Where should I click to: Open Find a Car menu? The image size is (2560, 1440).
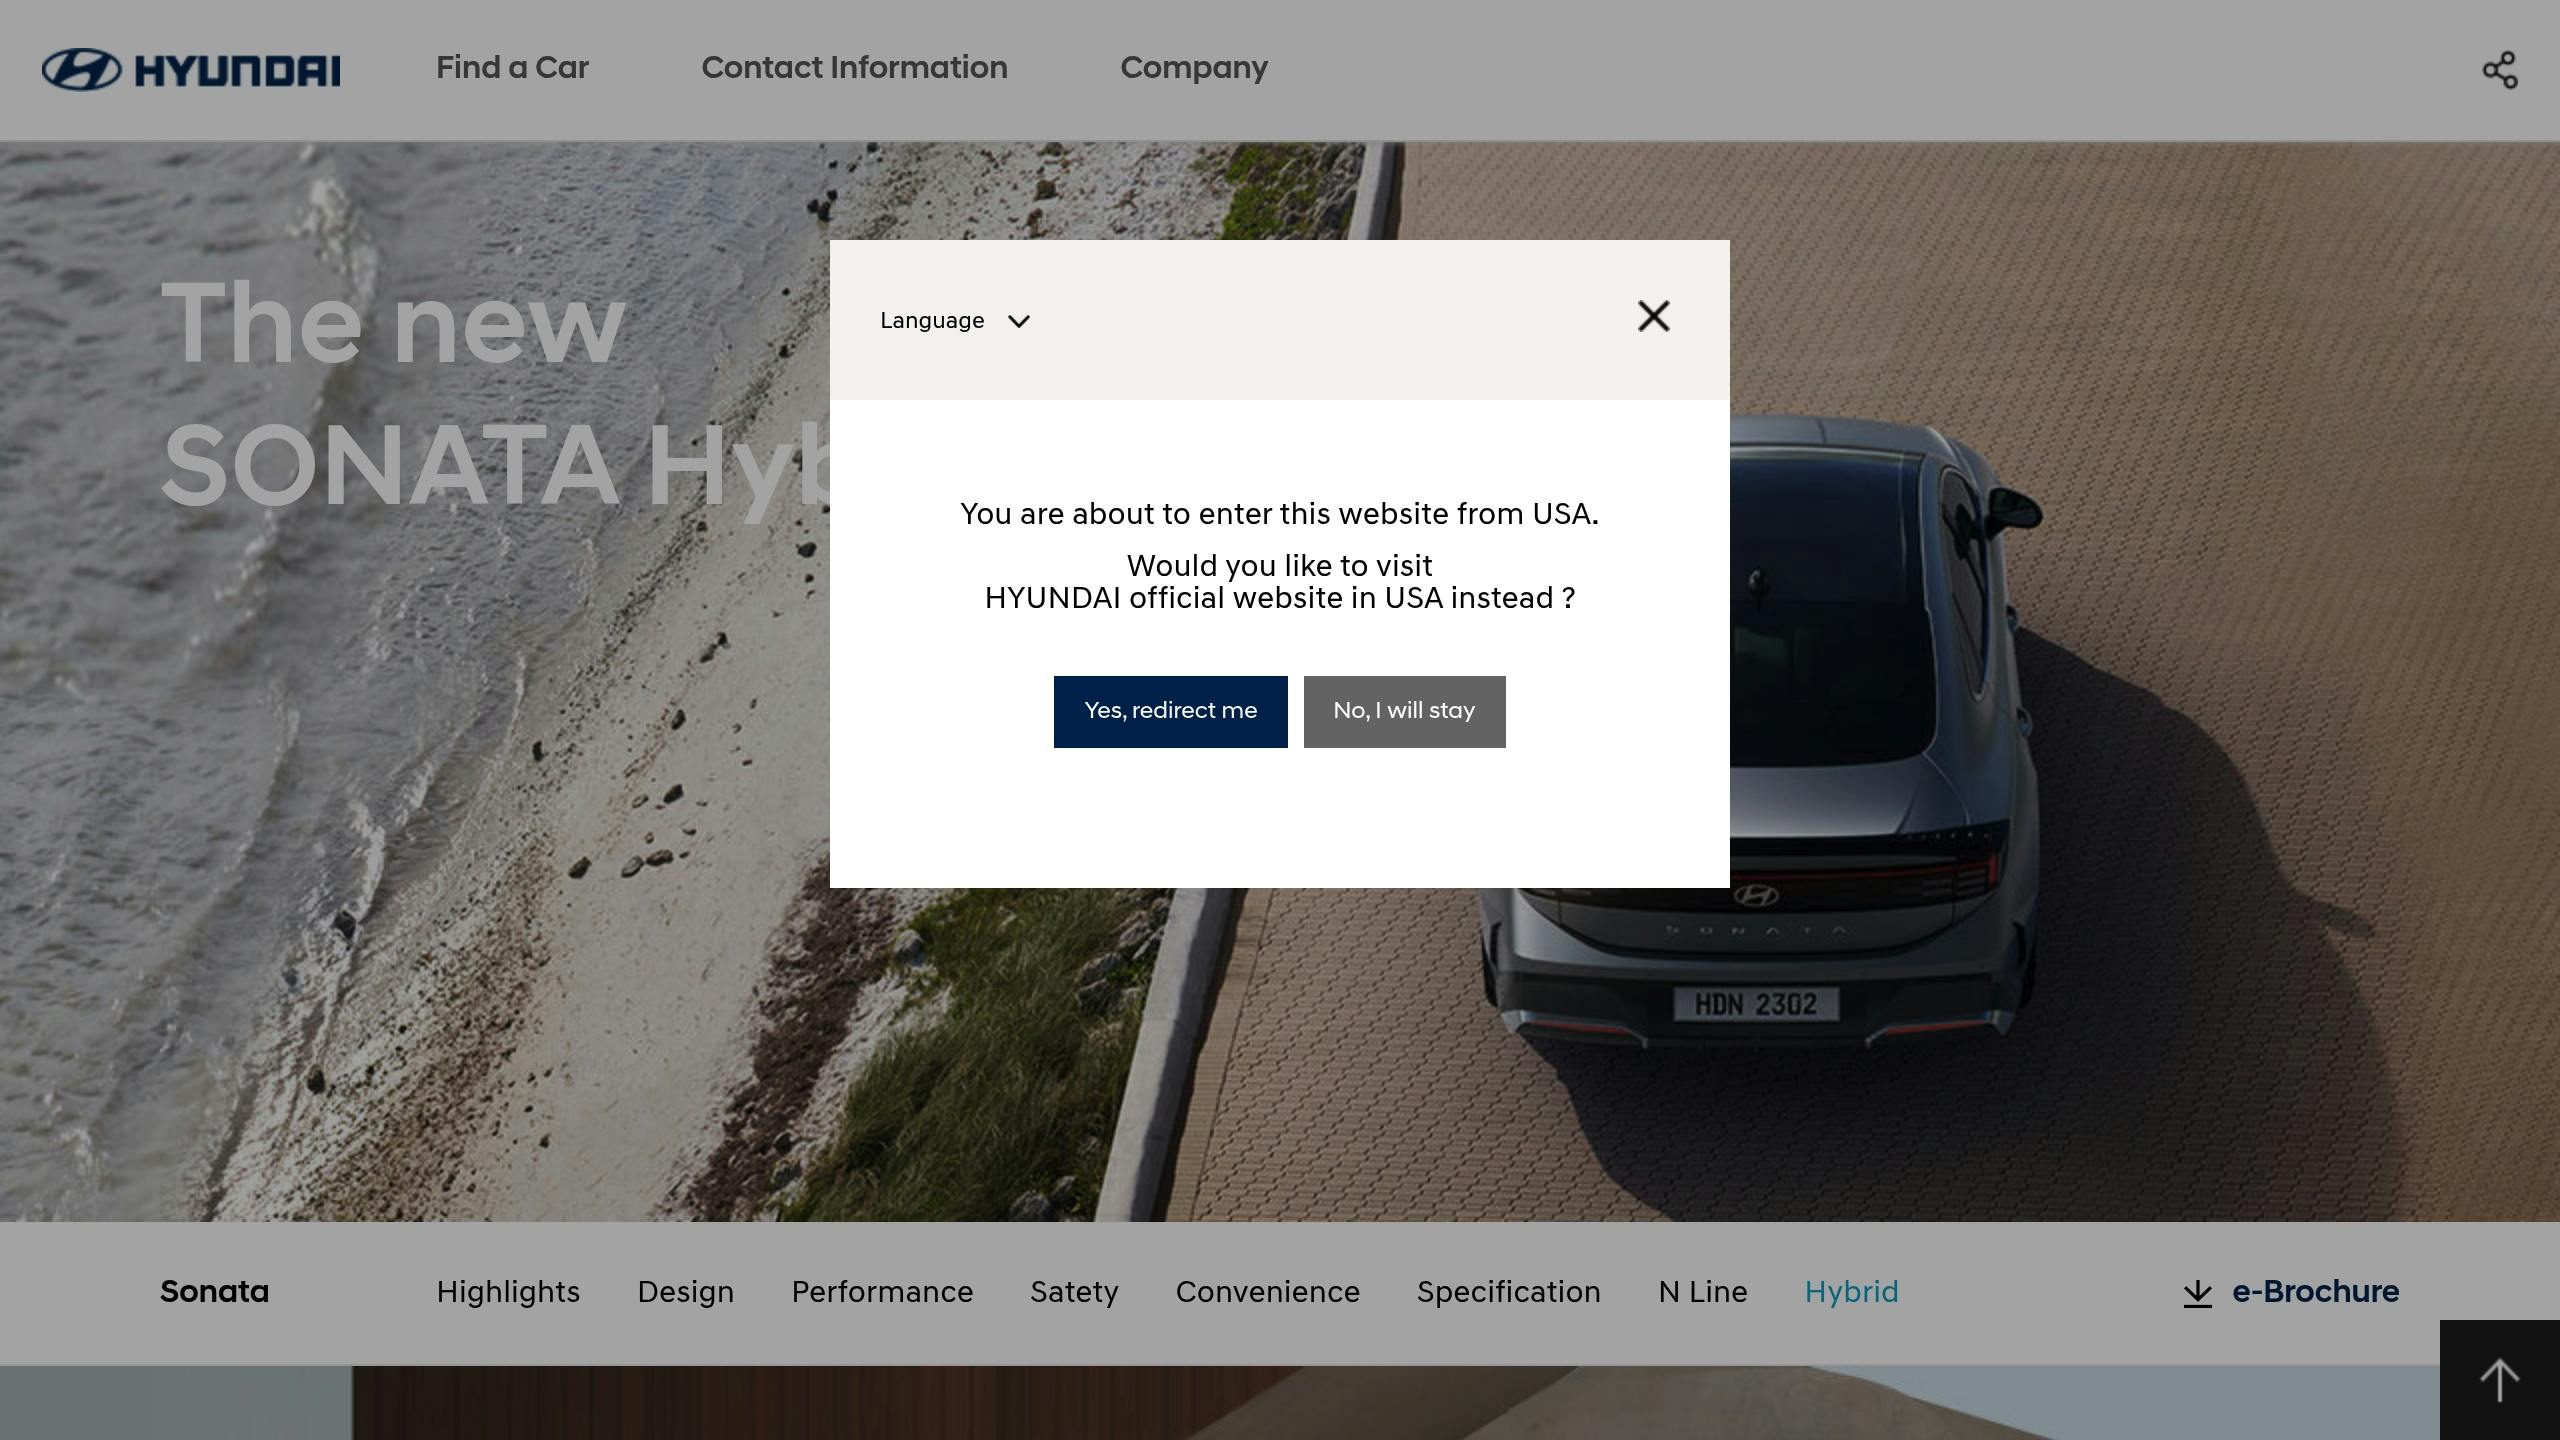pos(512,68)
